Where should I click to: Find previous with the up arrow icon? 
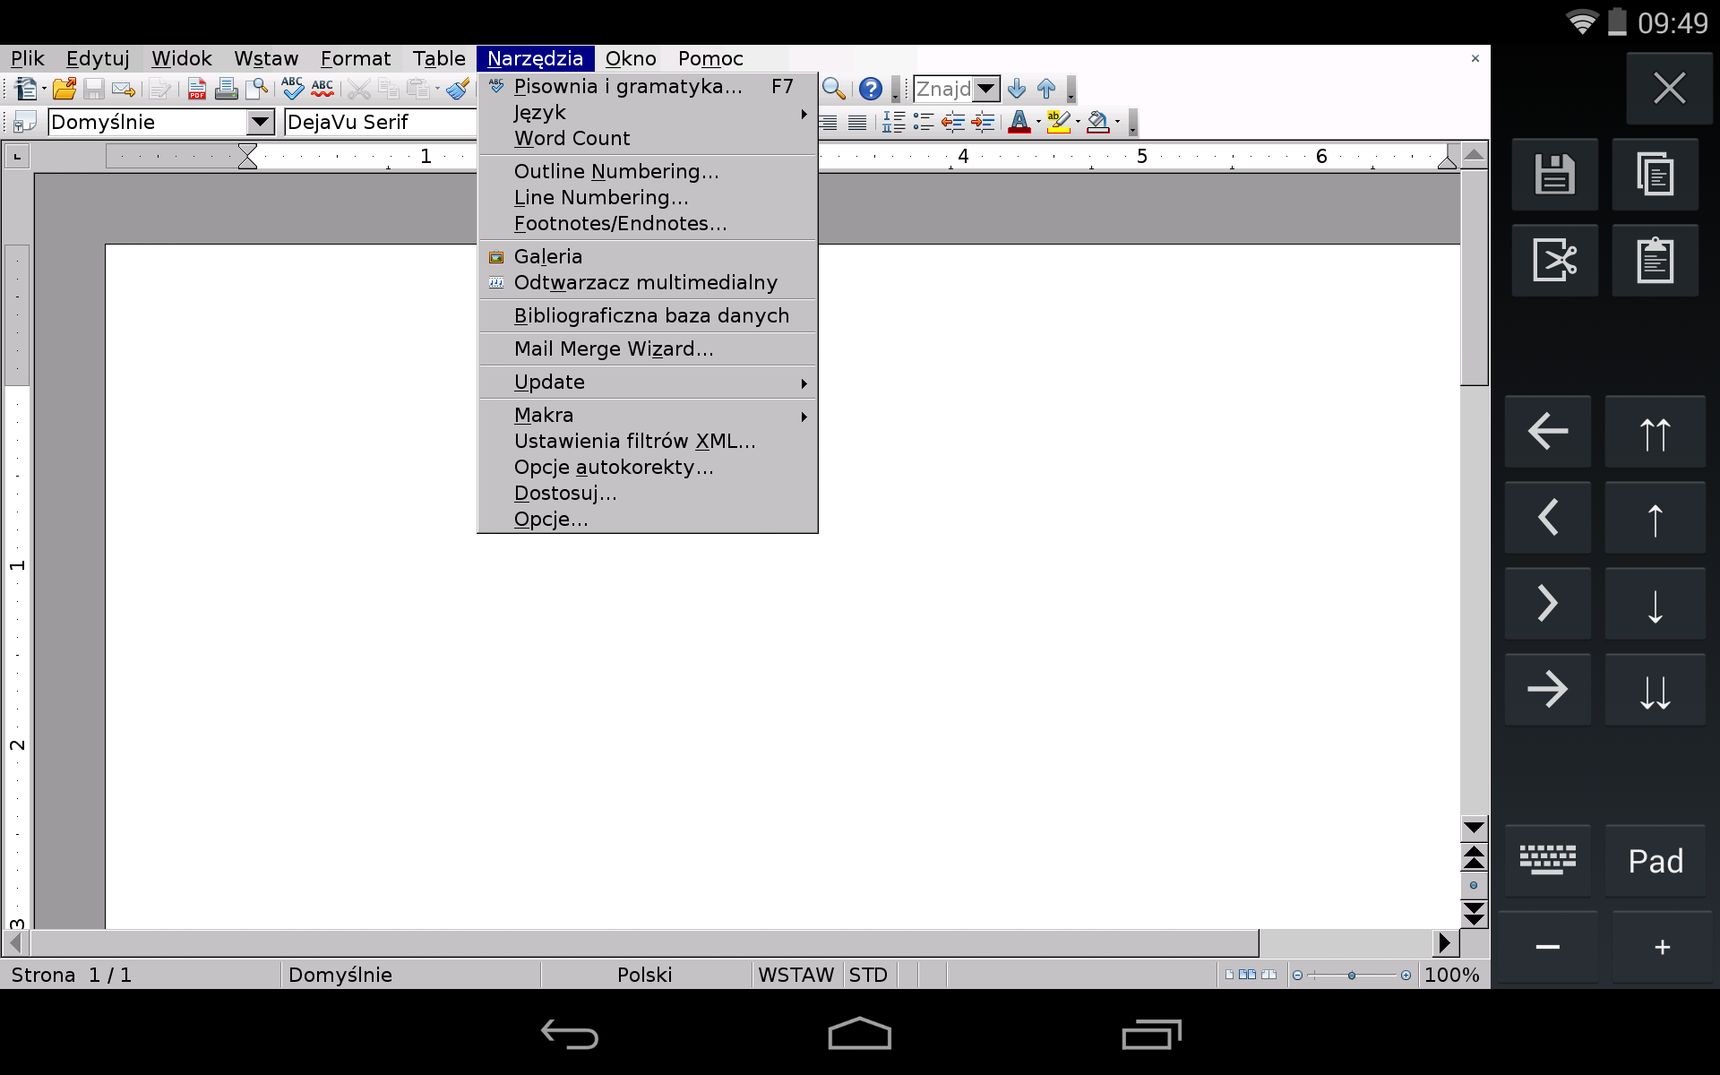(1046, 89)
